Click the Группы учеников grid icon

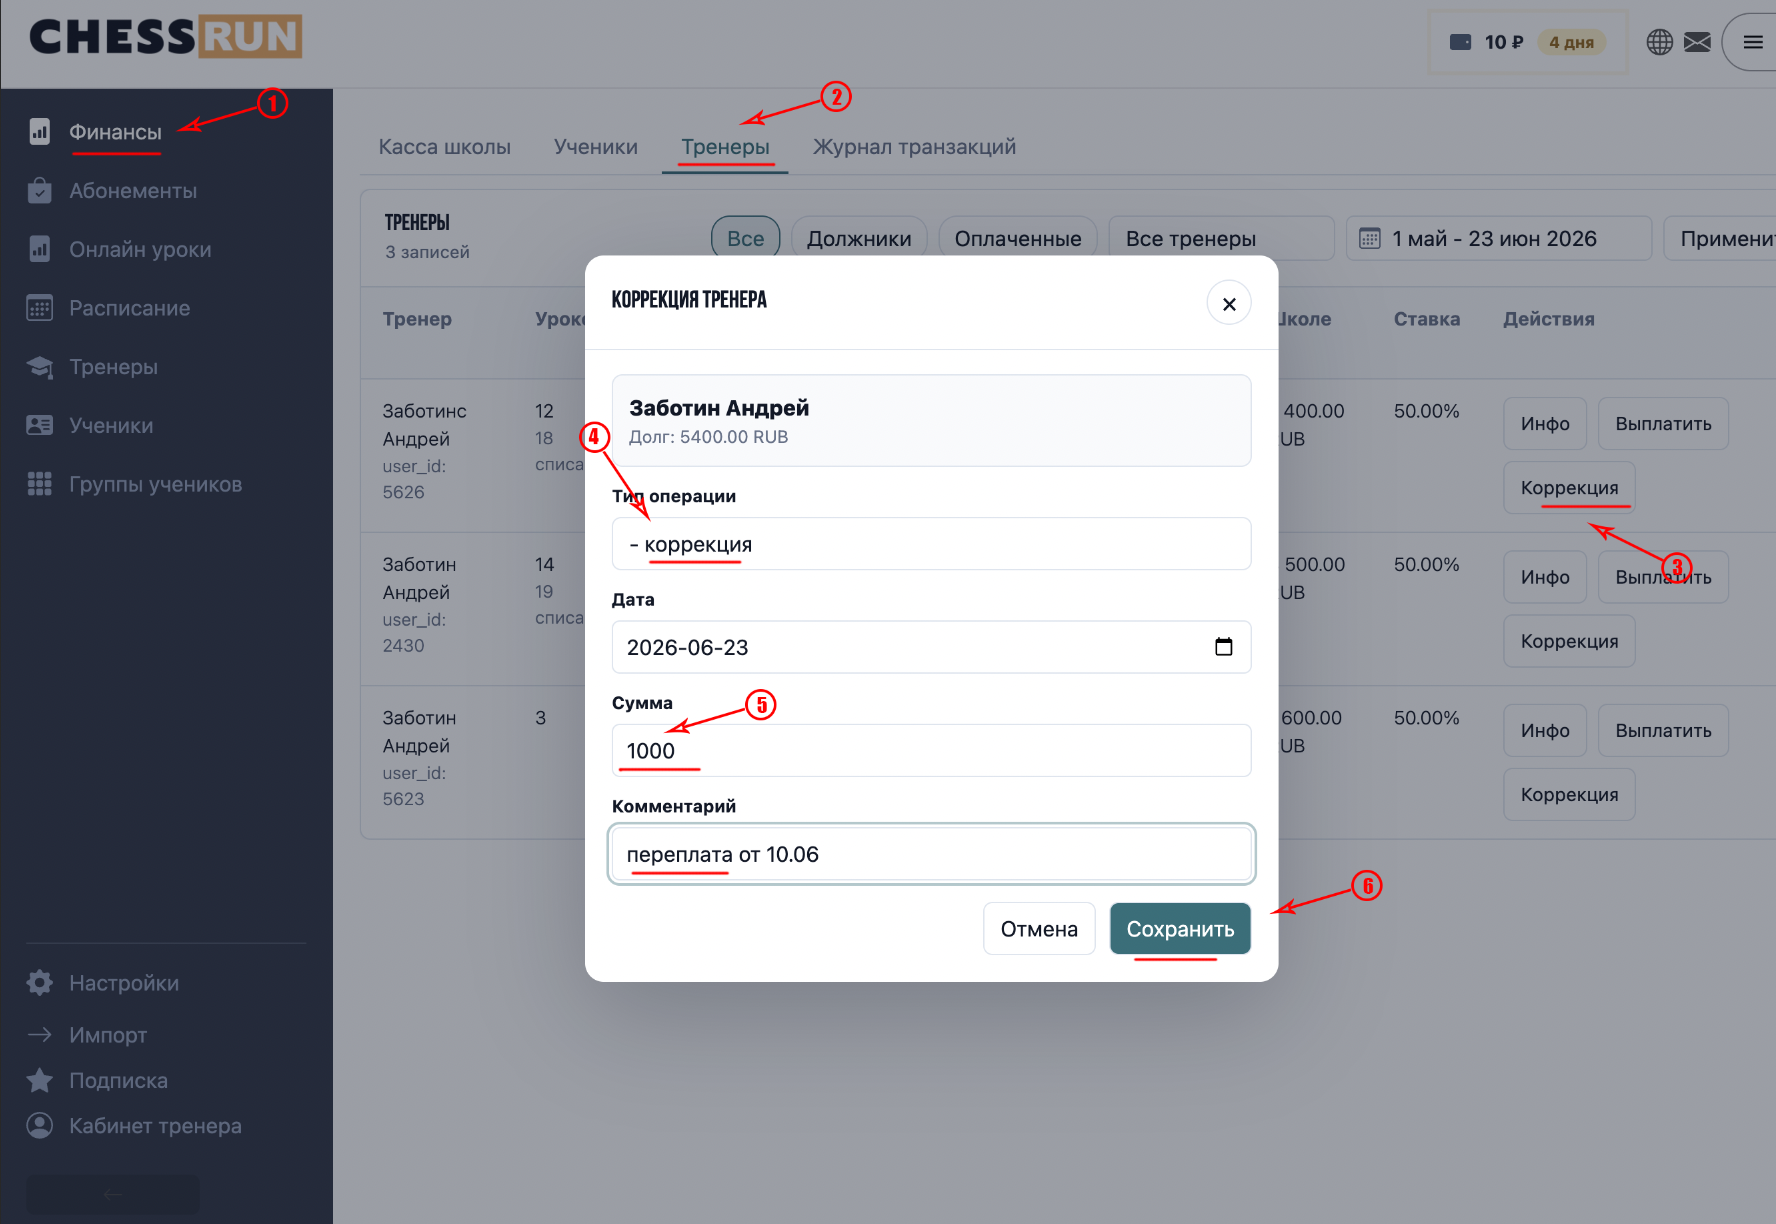(x=40, y=484)
